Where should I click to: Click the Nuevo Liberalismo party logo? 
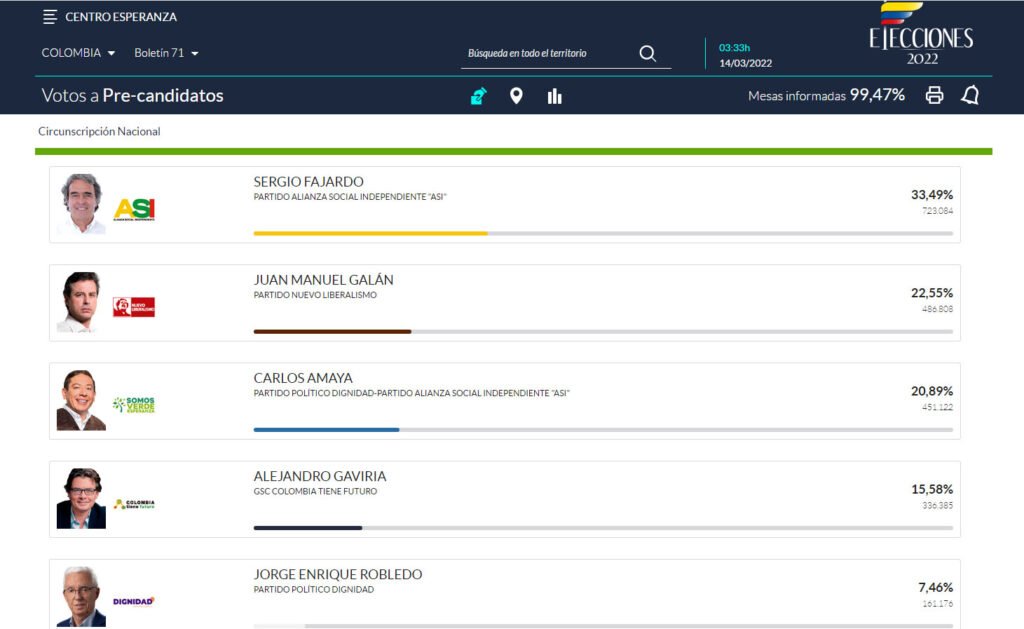pos(134,307)
